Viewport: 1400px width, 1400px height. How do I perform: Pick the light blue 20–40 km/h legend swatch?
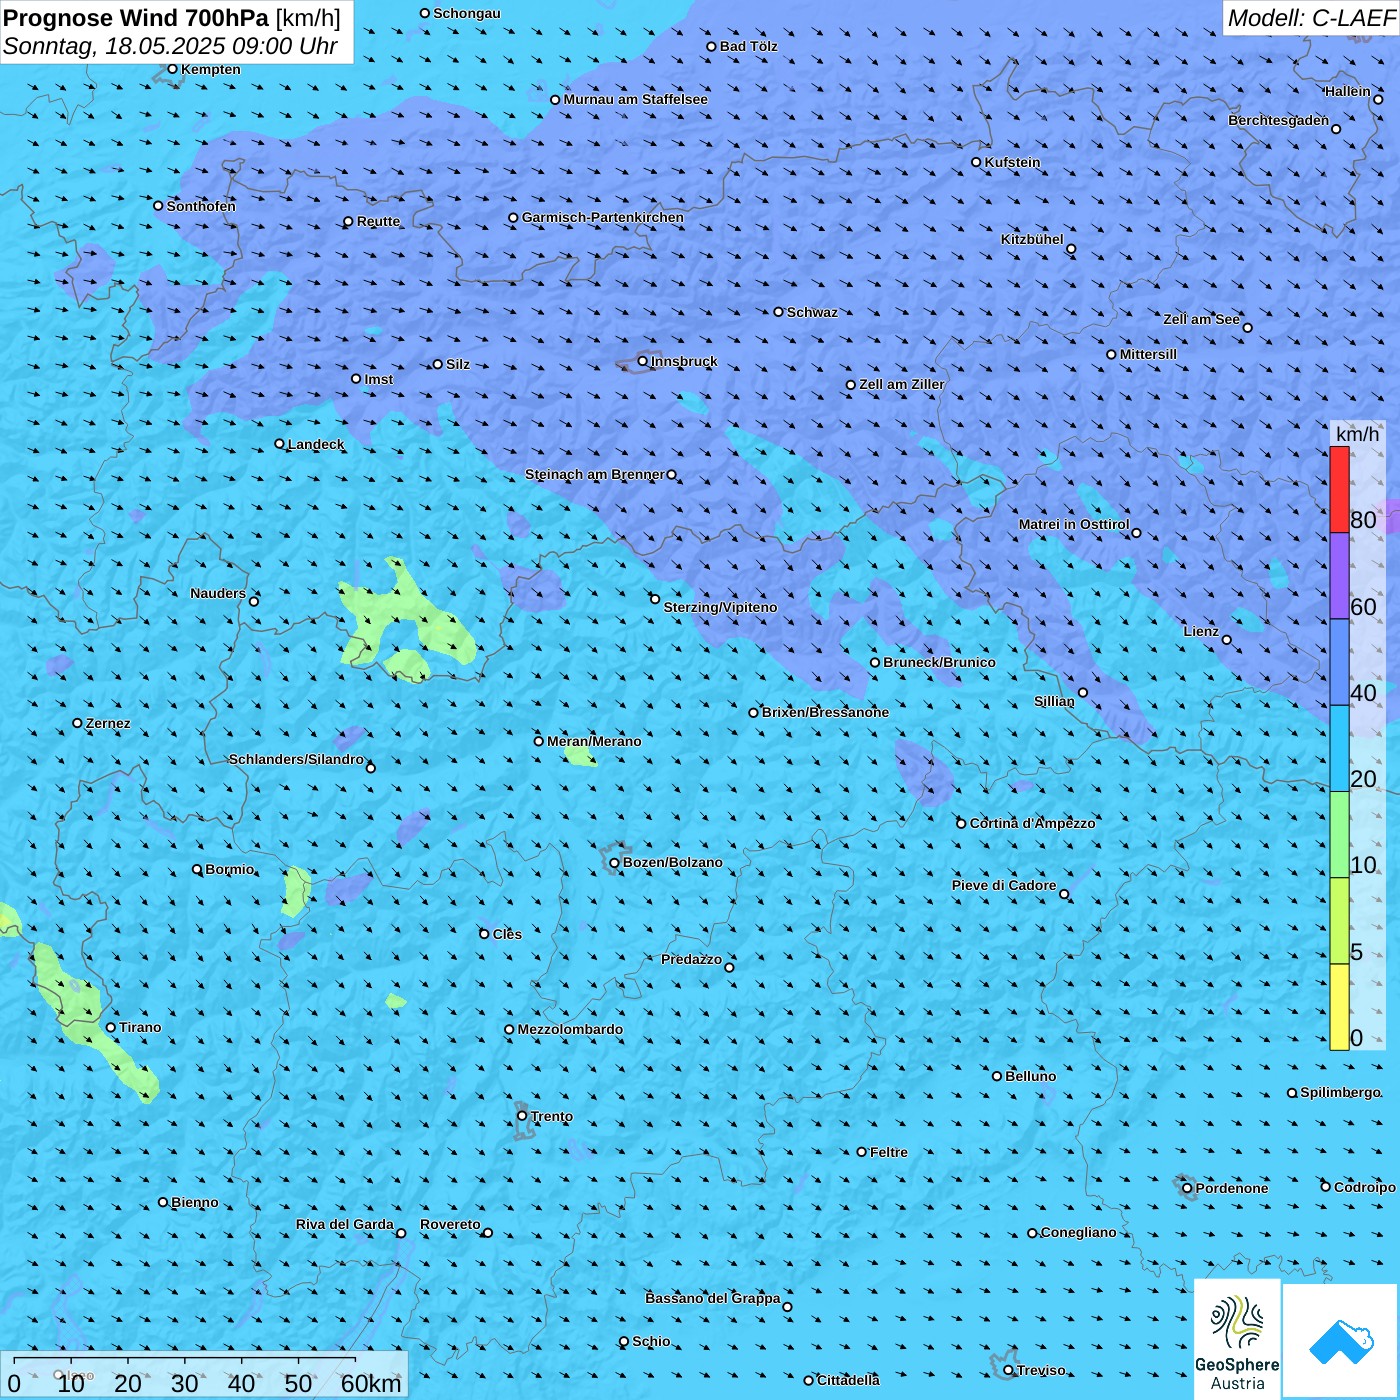click(1339, 748)
